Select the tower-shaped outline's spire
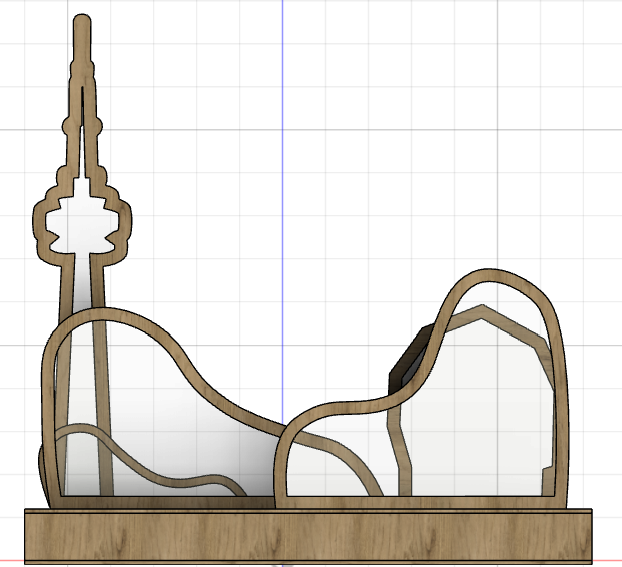The height and width of the screenshot is (567, 622). (82, 38)
